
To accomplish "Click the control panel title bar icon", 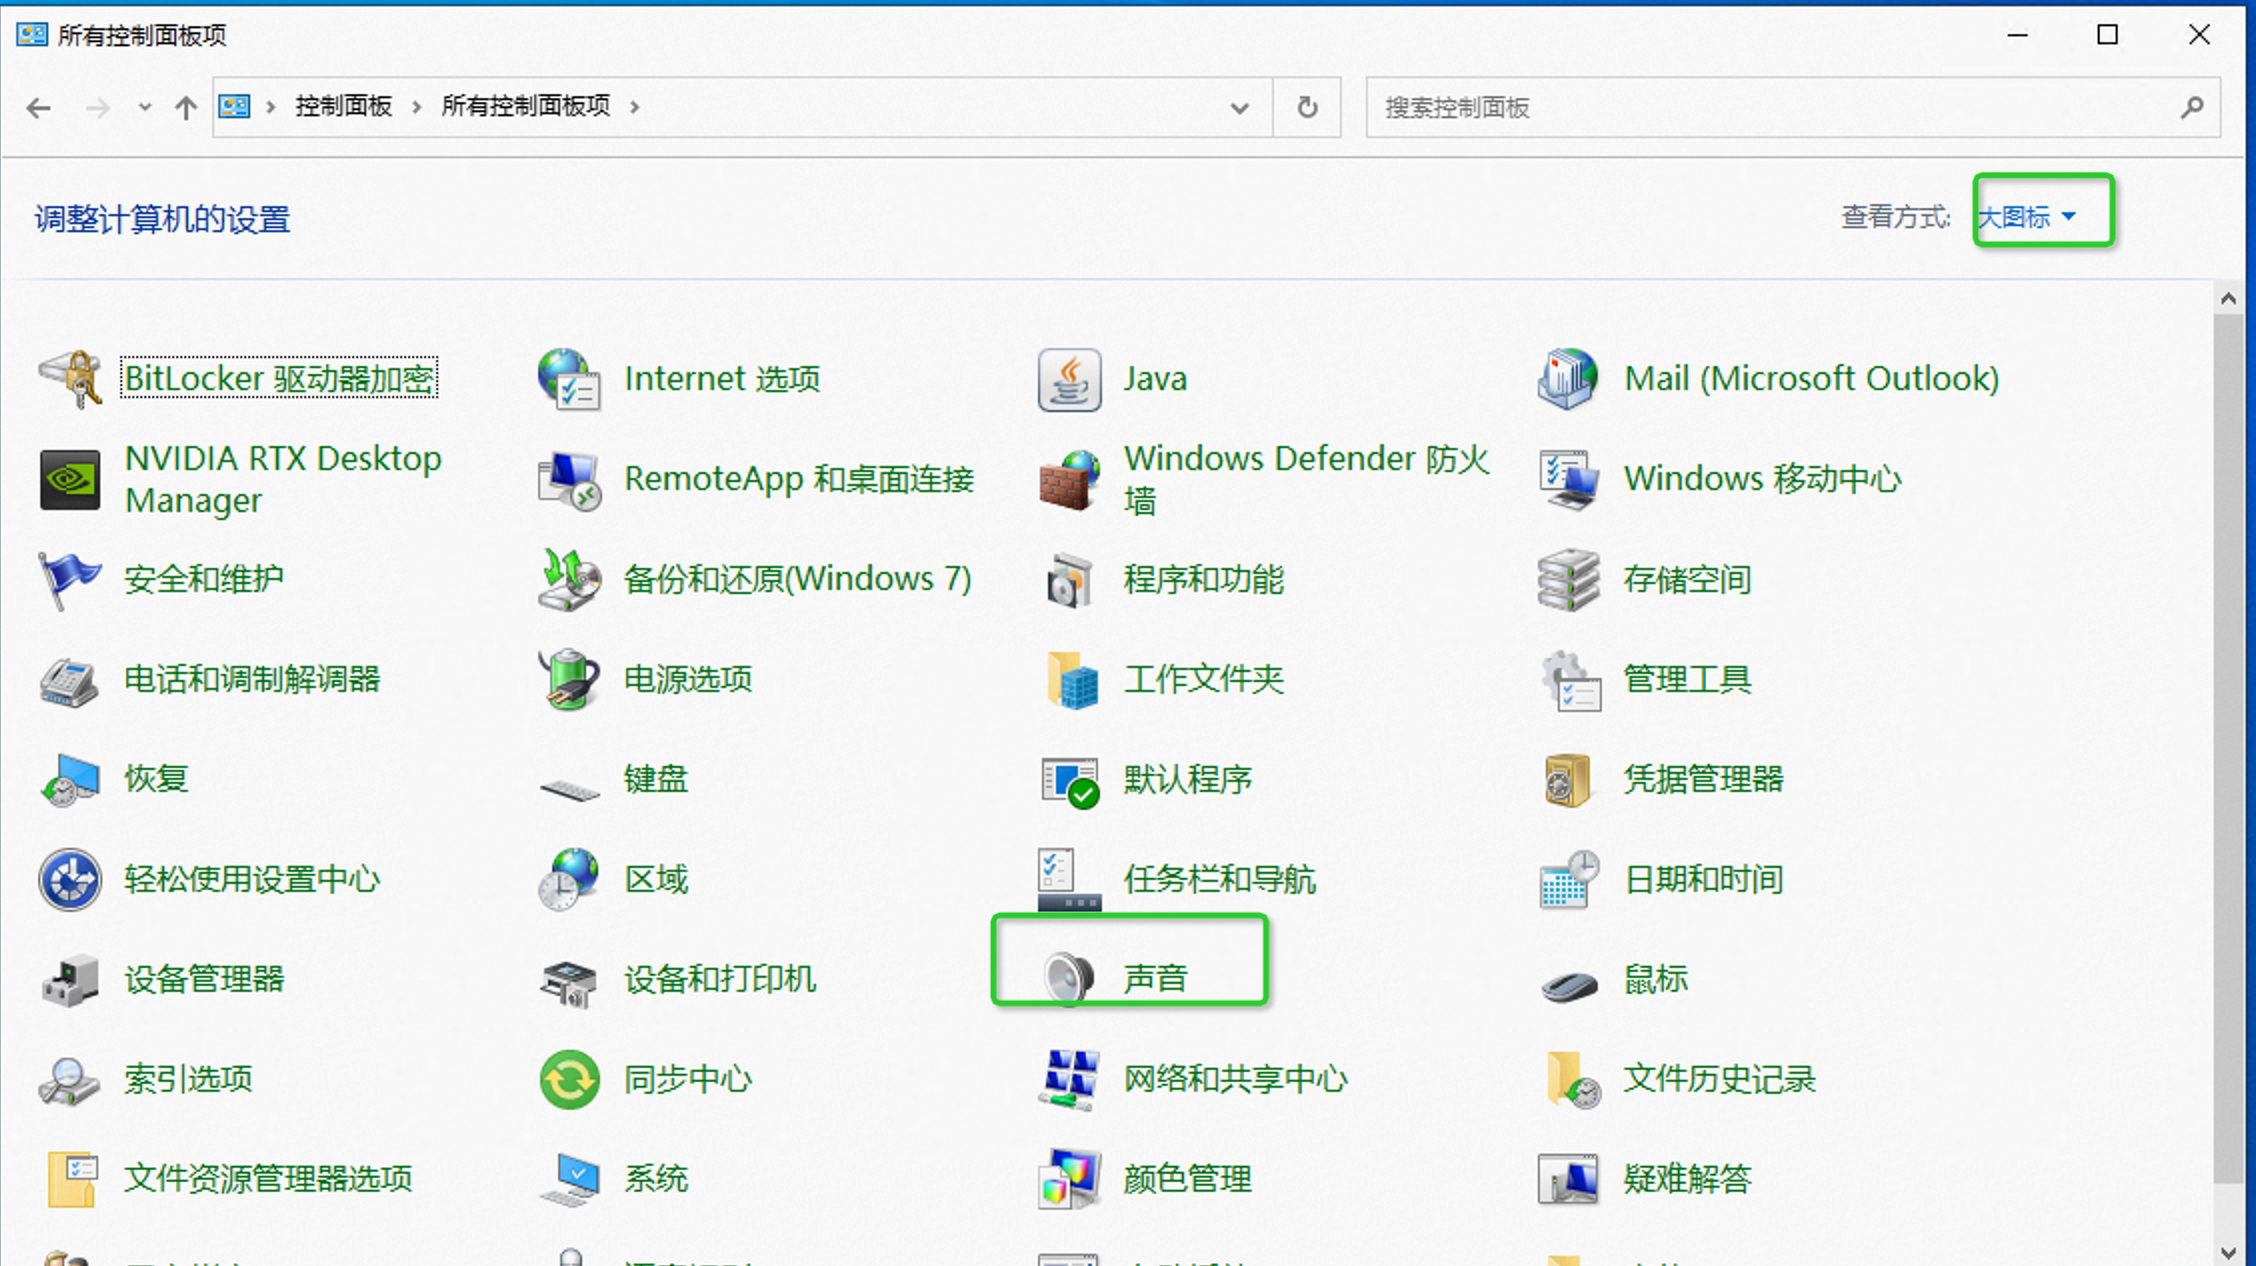I will pyautogui.click(x=32, y=35).
